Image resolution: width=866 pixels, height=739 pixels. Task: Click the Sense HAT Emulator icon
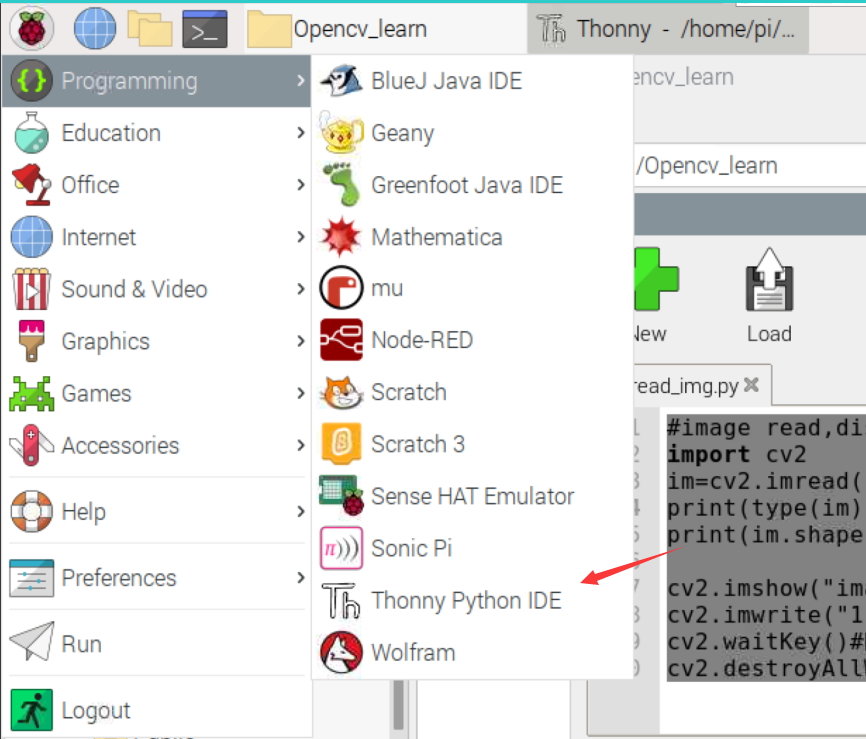[x=341, y=495]
